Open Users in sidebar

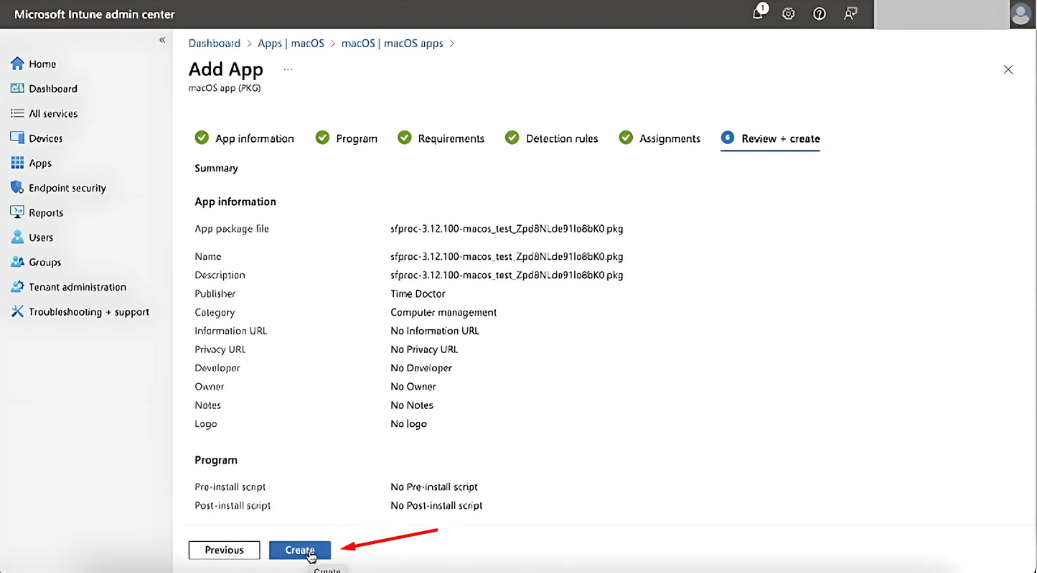[32, 238]
